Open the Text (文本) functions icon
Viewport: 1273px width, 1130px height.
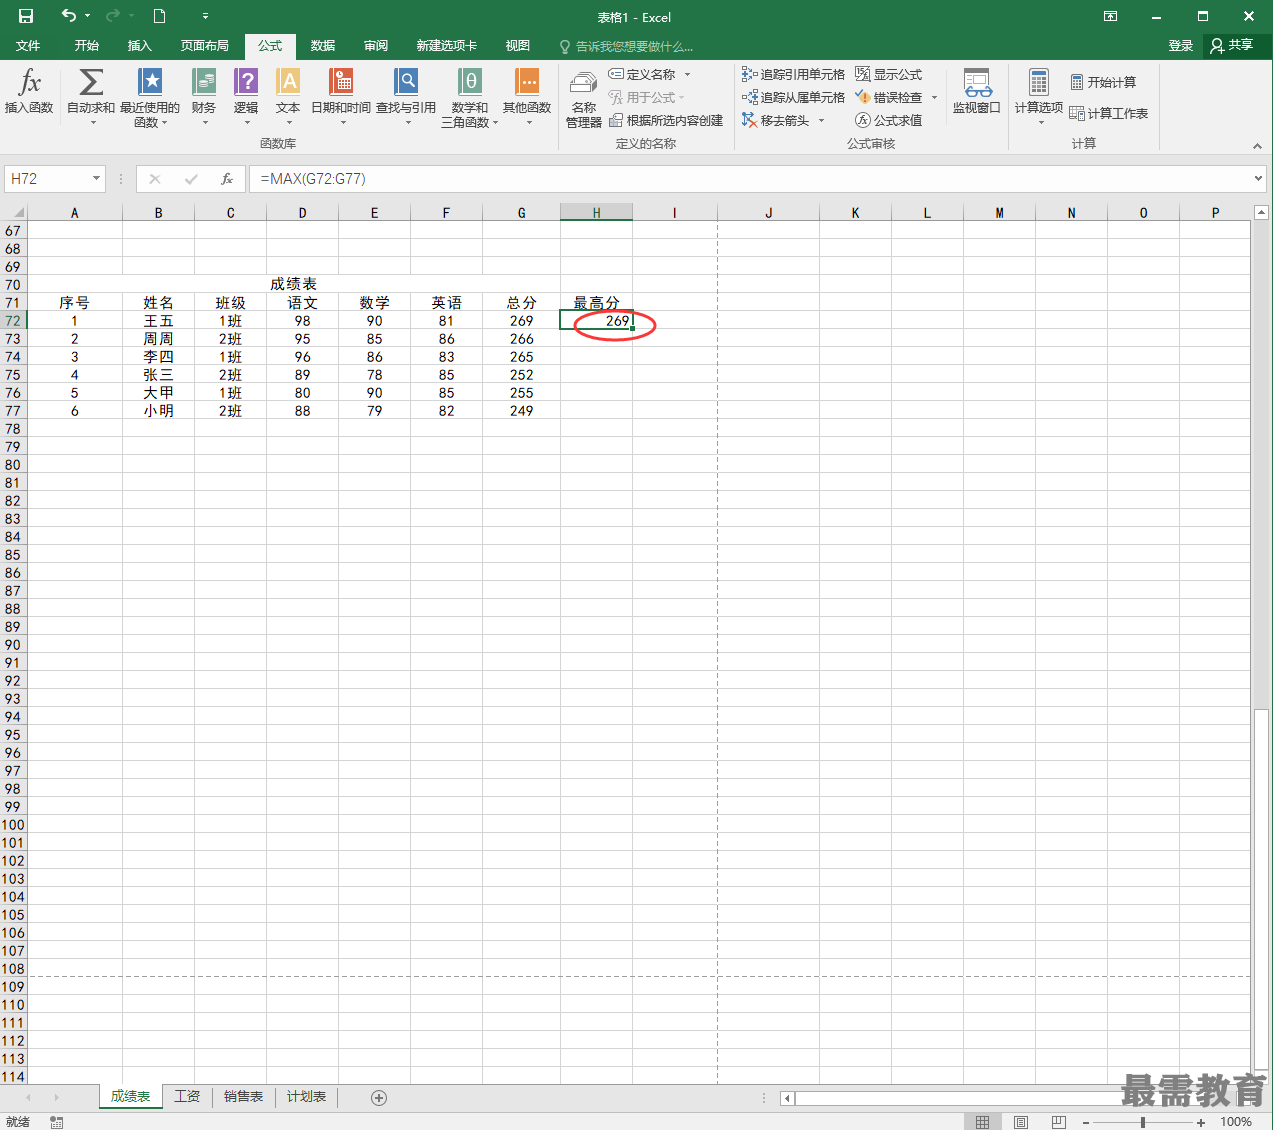pyautogui.click(x=288, y=83)
